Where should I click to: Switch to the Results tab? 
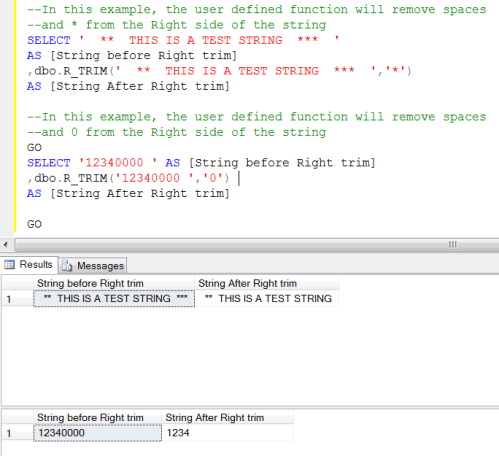pyautogui.click(x=29, y=265)
